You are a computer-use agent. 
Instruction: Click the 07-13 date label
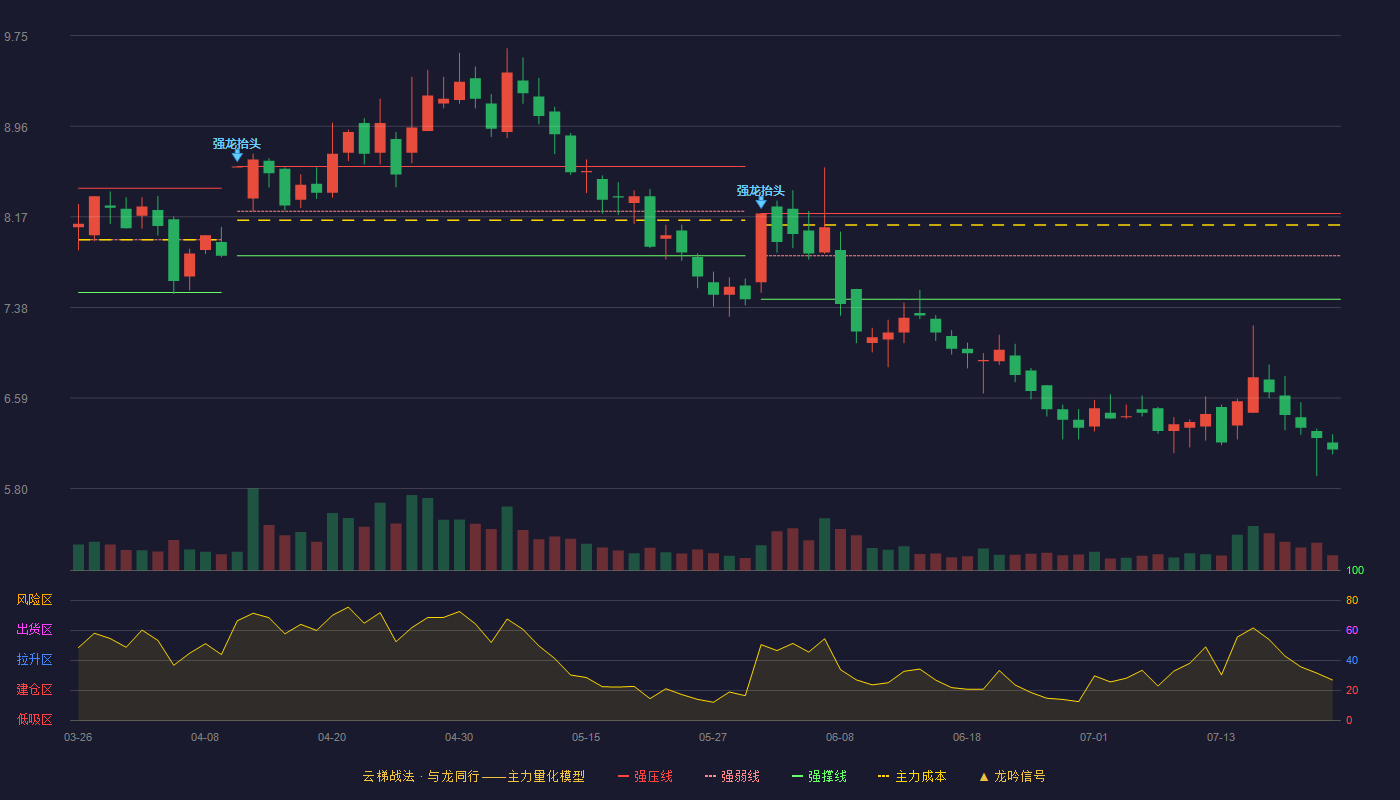pyautogui.click(x=1221, y=737)
